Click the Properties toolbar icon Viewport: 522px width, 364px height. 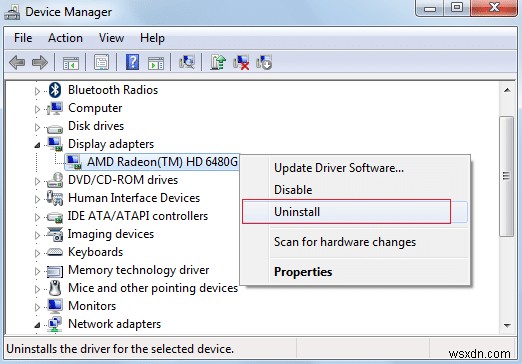(101, 62)
